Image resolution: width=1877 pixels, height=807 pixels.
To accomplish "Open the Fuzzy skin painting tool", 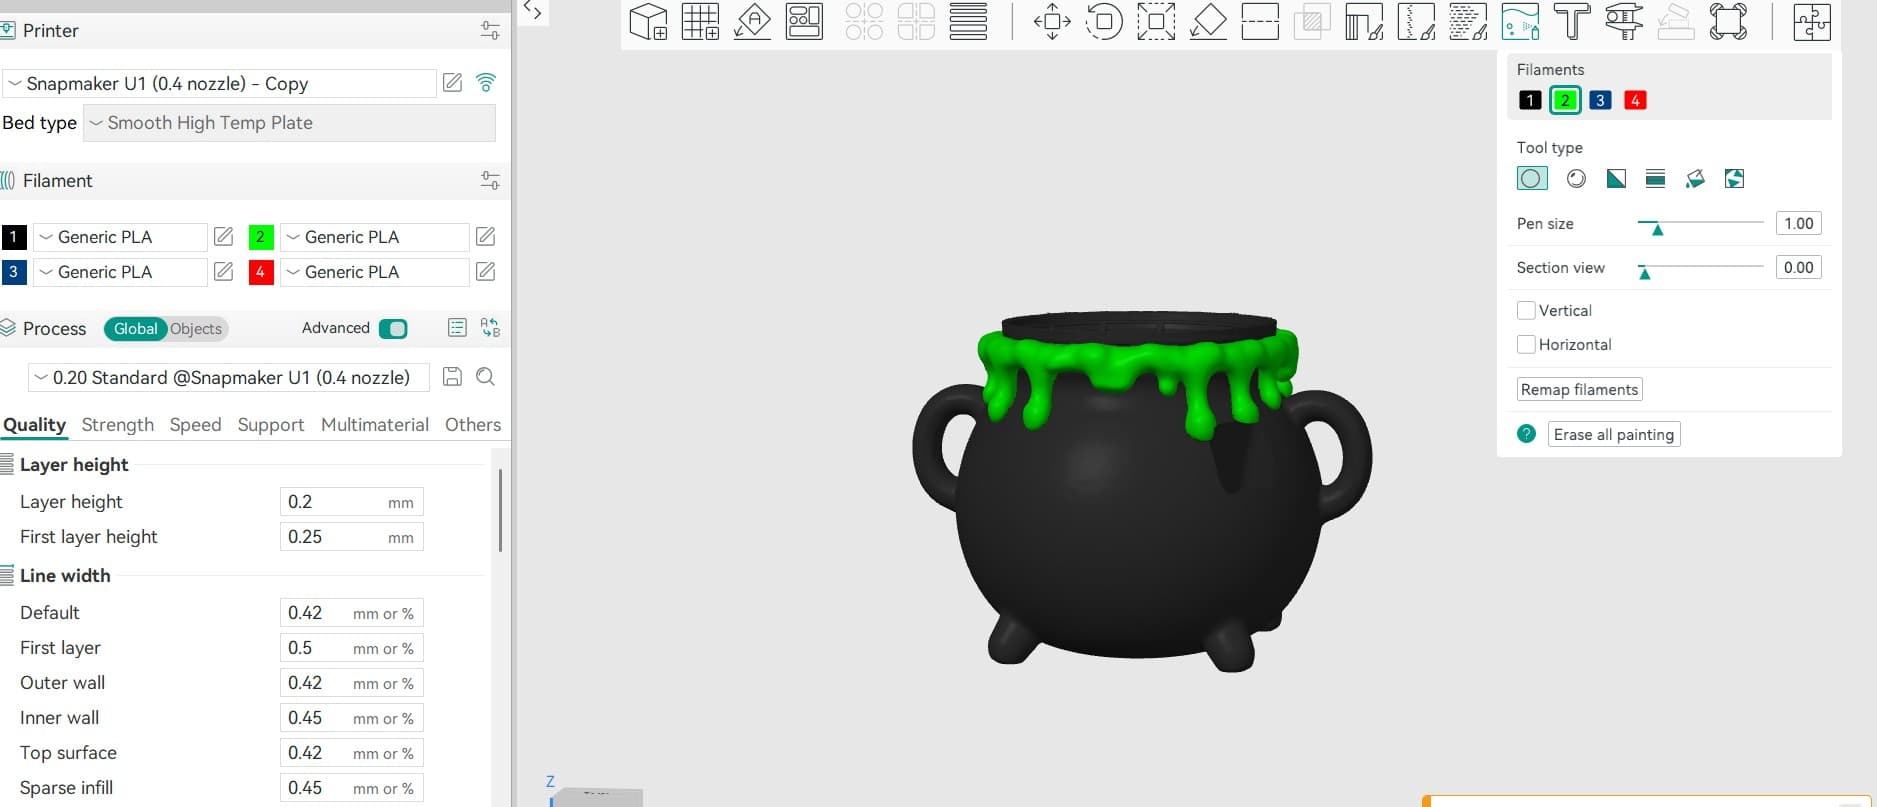I will [1468, 21].
